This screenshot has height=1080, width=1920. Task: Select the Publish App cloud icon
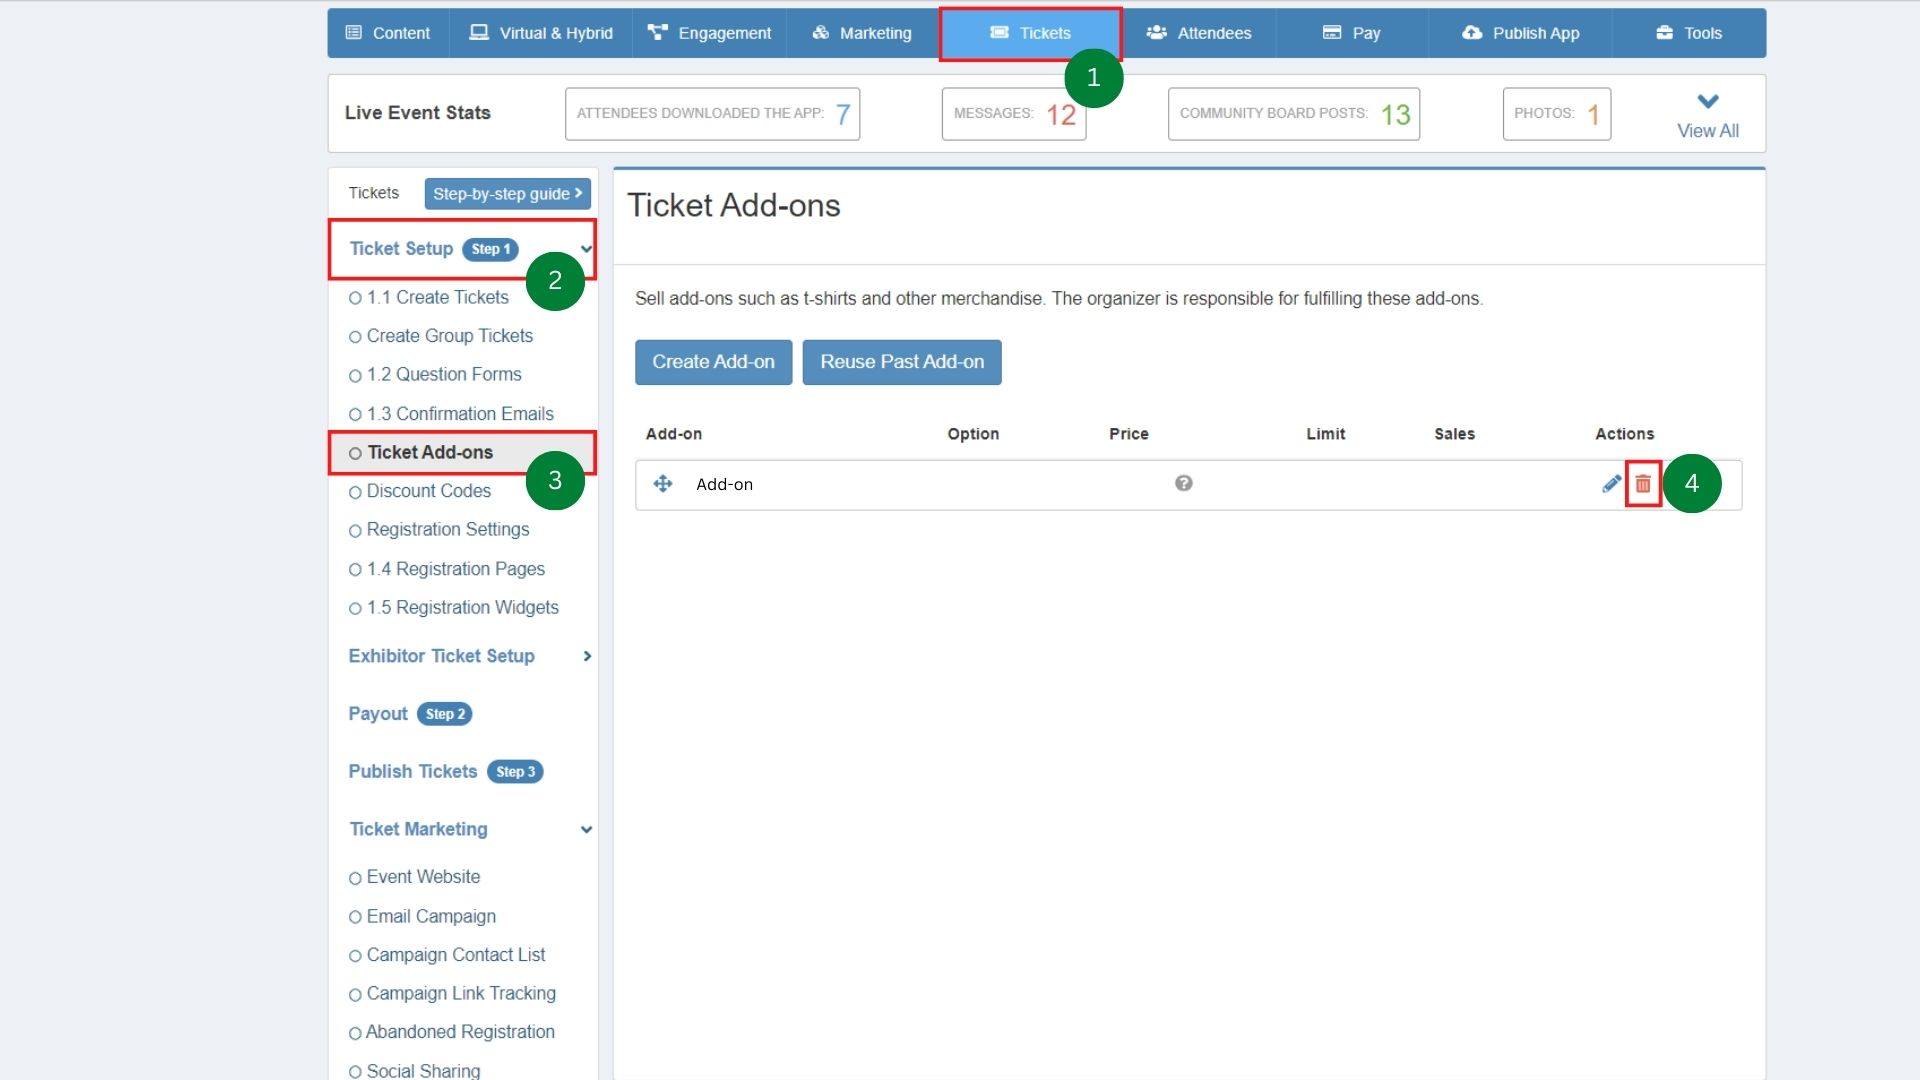click(1470, 32)
